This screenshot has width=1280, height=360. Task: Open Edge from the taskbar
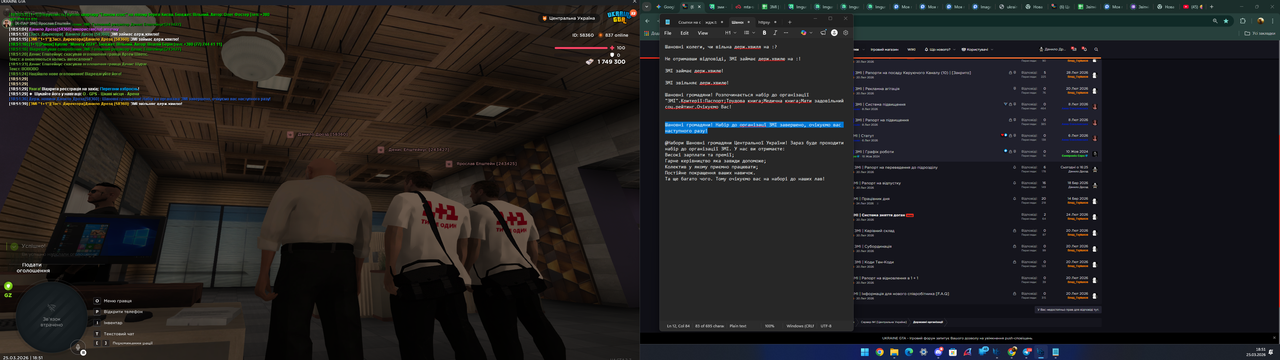tap(908, 352)
